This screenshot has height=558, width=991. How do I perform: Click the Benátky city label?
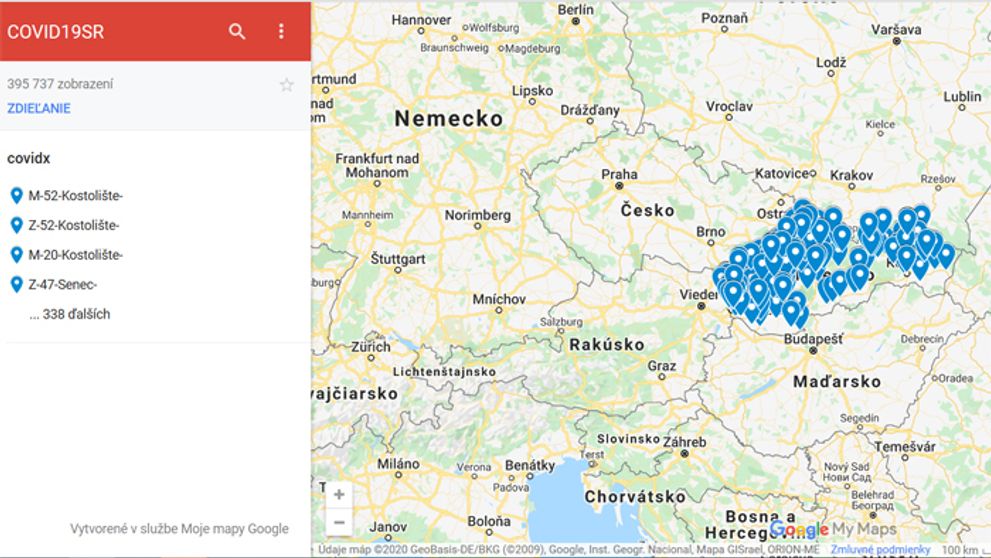(530, 465)
